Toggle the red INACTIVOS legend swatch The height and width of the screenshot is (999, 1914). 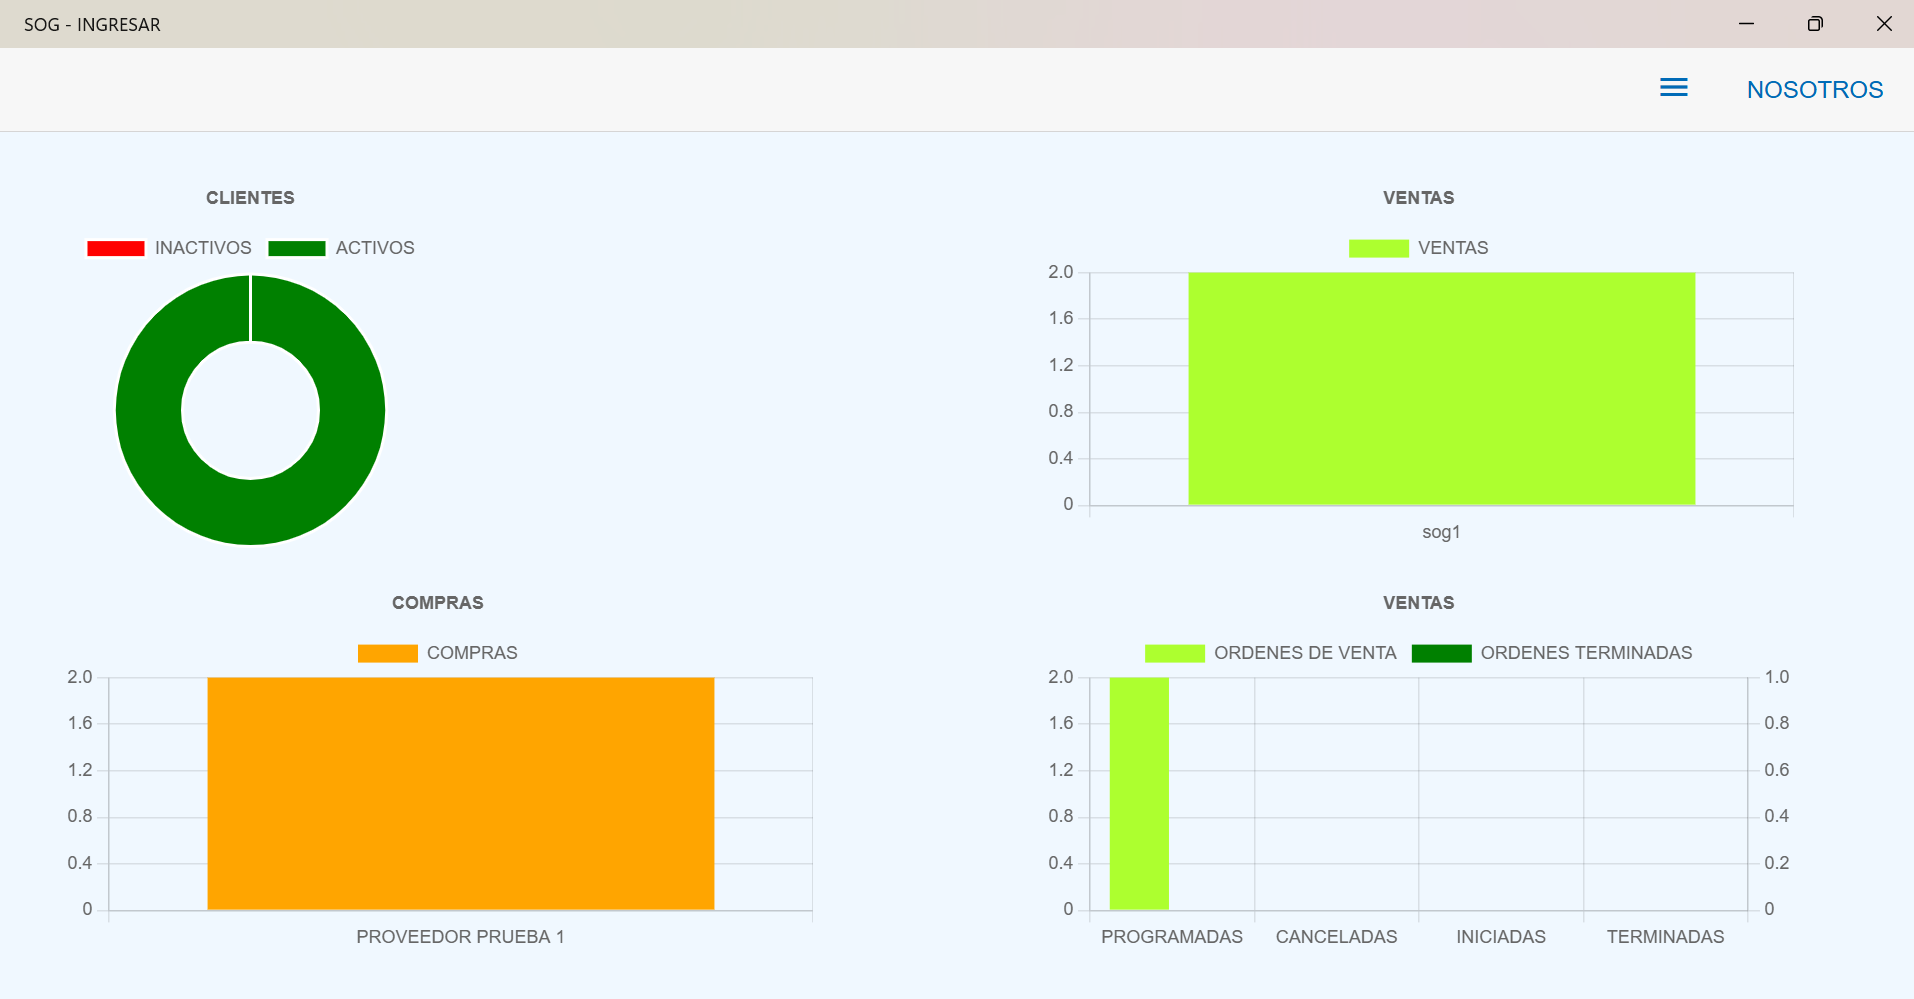116,248
